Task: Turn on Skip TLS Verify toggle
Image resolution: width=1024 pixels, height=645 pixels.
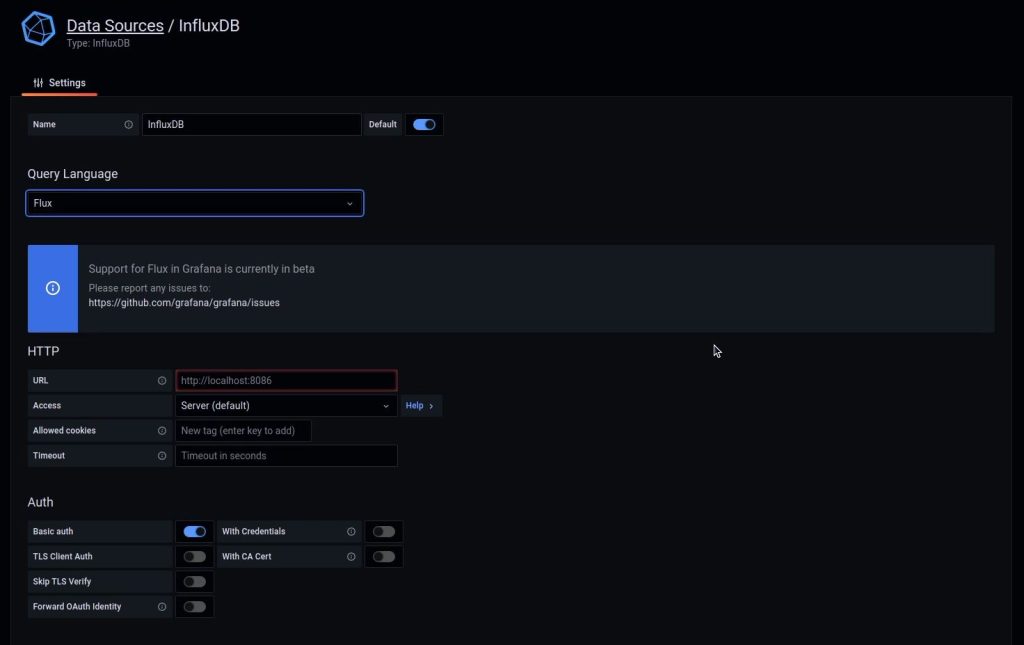Action: pyautogui.click(x=195, y=582)
